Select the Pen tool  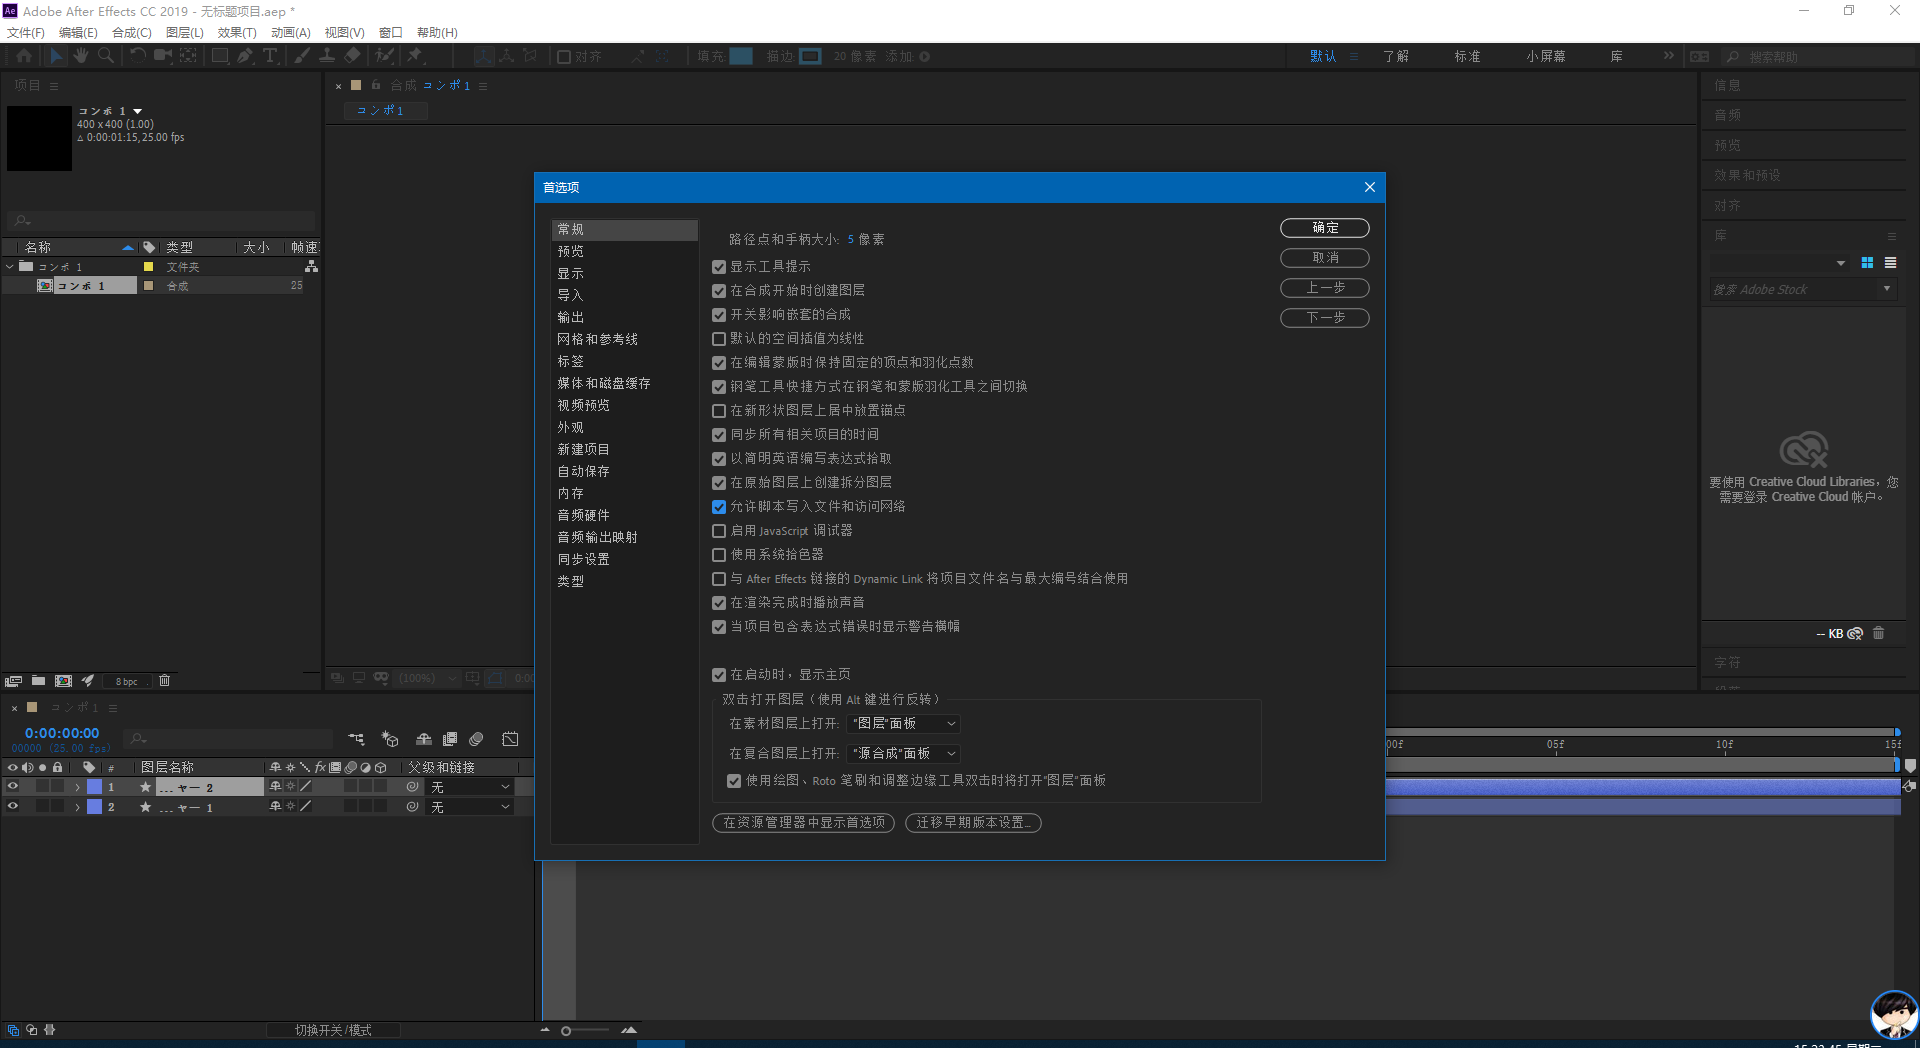[245, 56]
